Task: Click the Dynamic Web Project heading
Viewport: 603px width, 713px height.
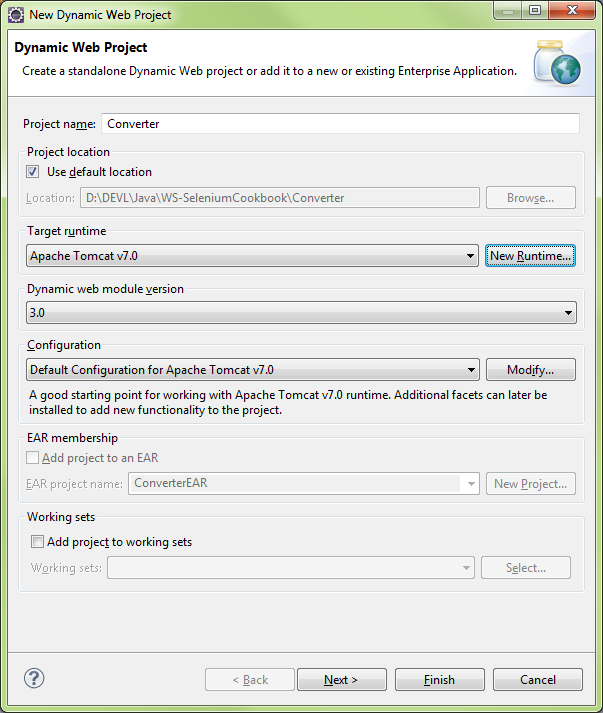Action: 81,47
